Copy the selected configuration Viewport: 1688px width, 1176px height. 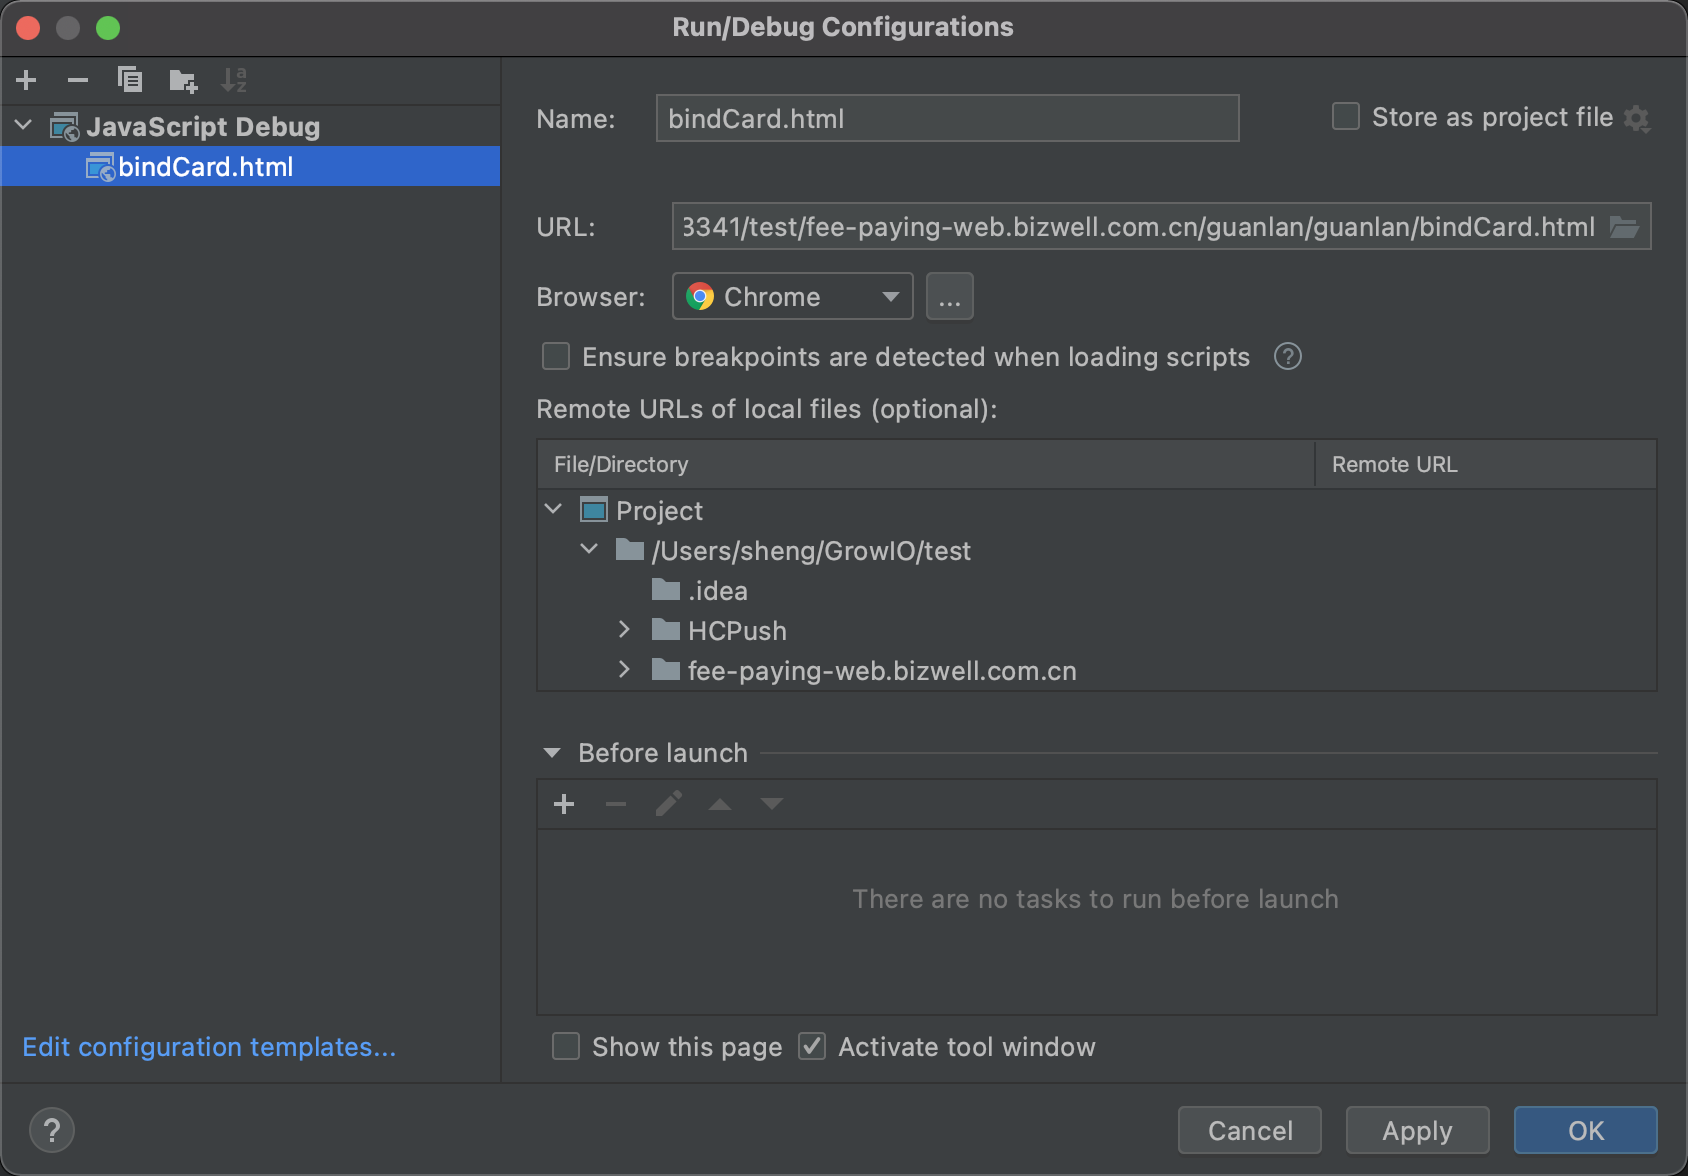[130, 80]
